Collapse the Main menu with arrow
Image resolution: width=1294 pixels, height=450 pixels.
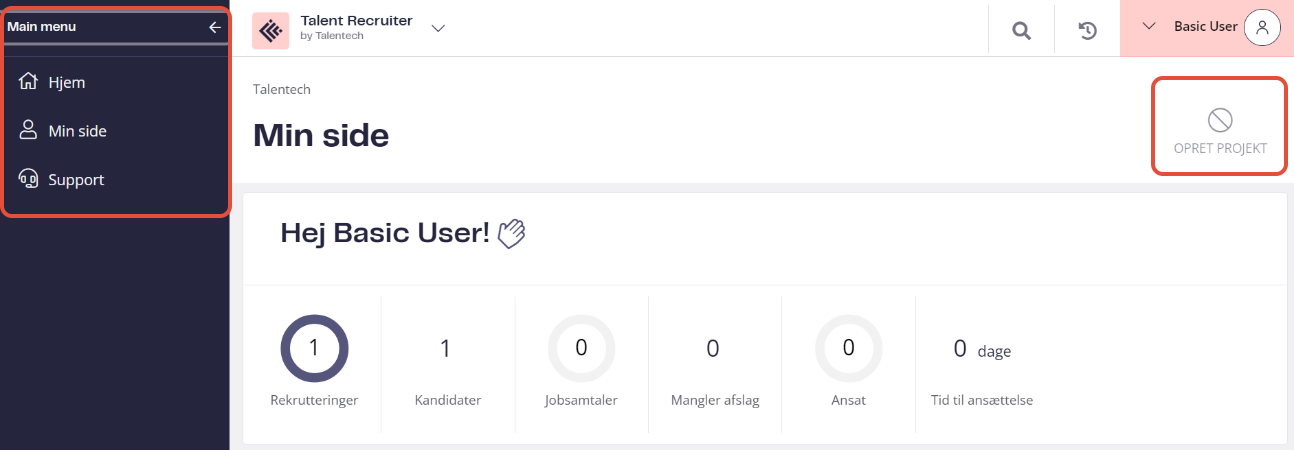[214, 27]
